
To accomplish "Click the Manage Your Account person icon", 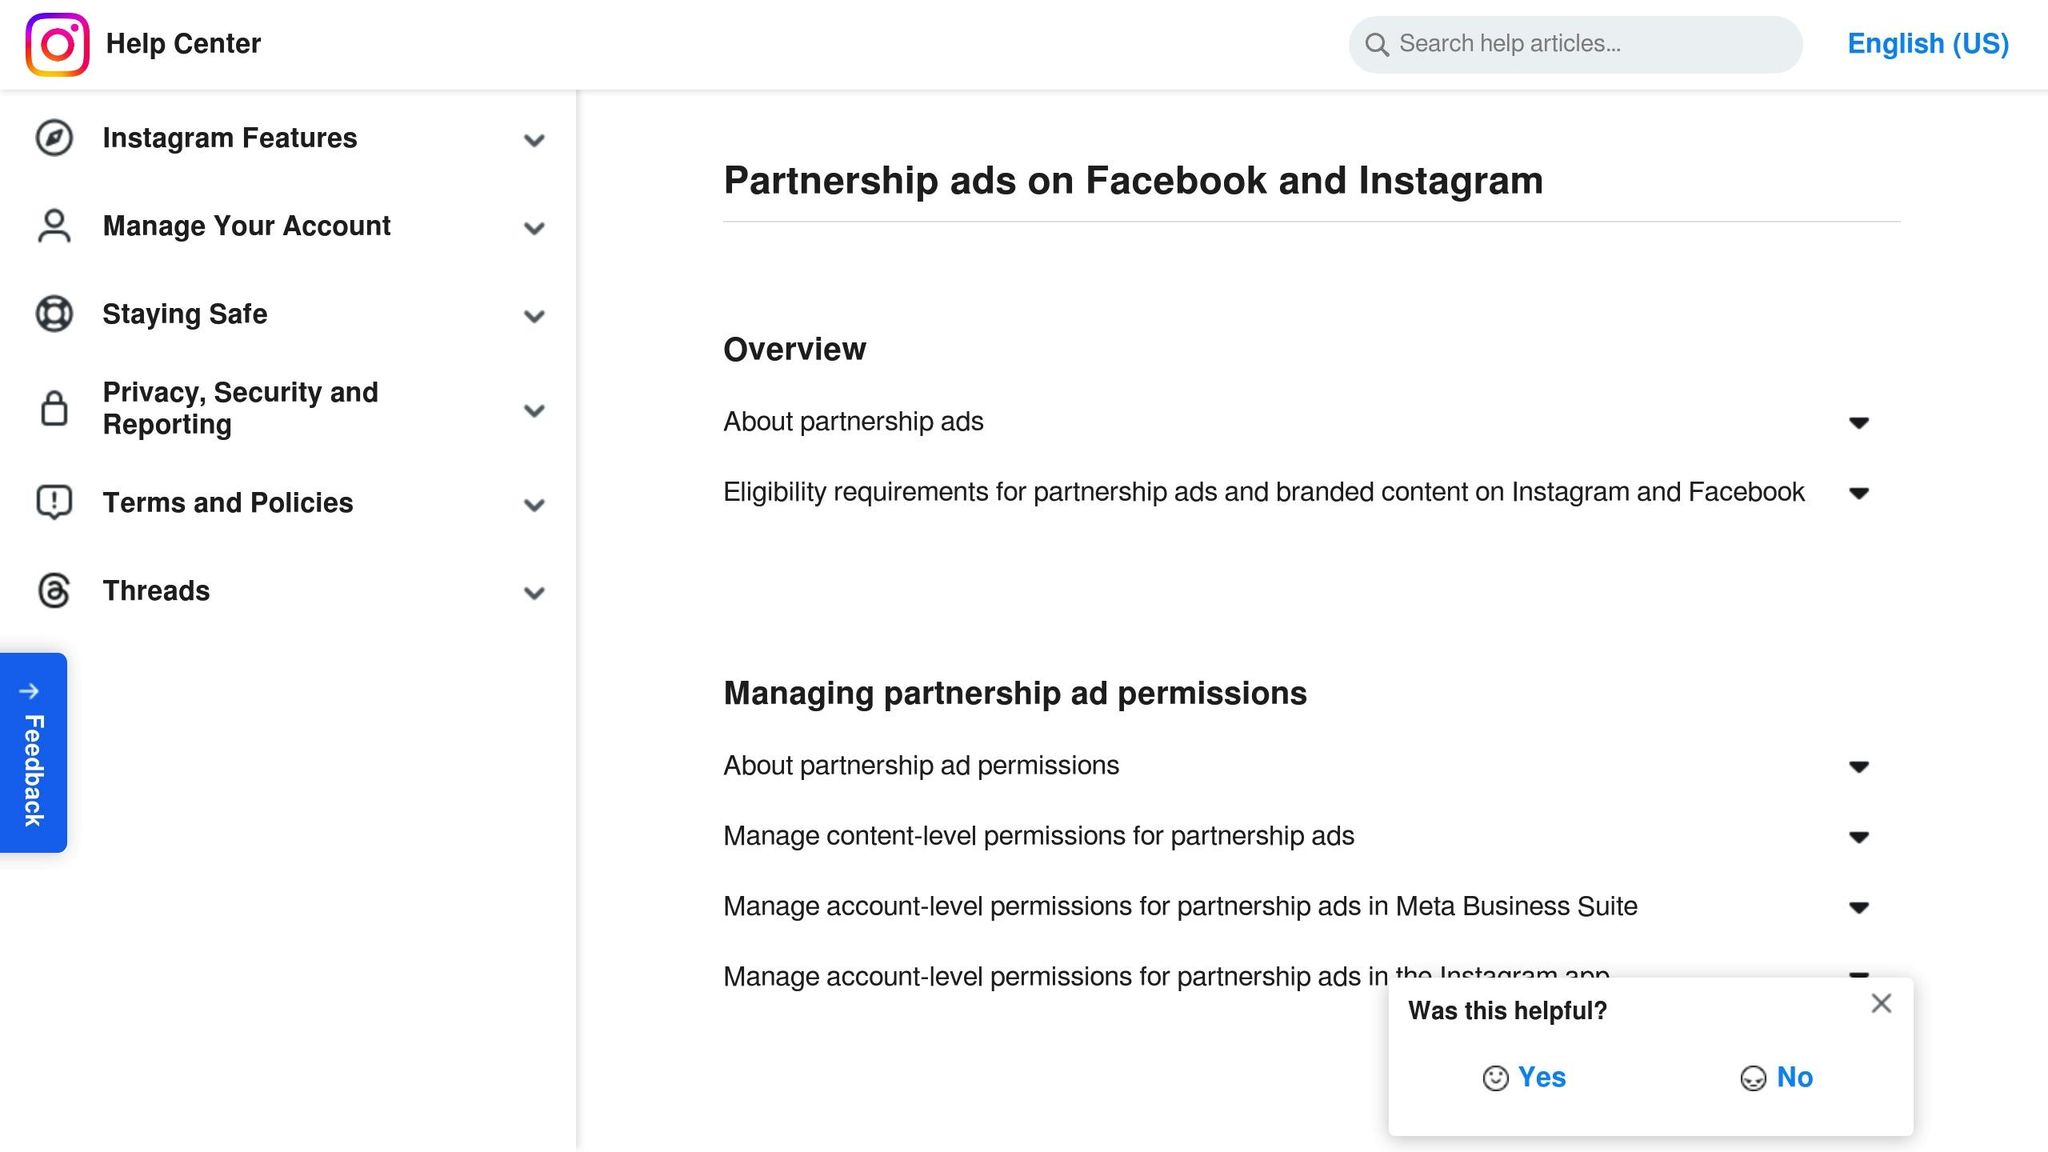I will coord(53,227).
